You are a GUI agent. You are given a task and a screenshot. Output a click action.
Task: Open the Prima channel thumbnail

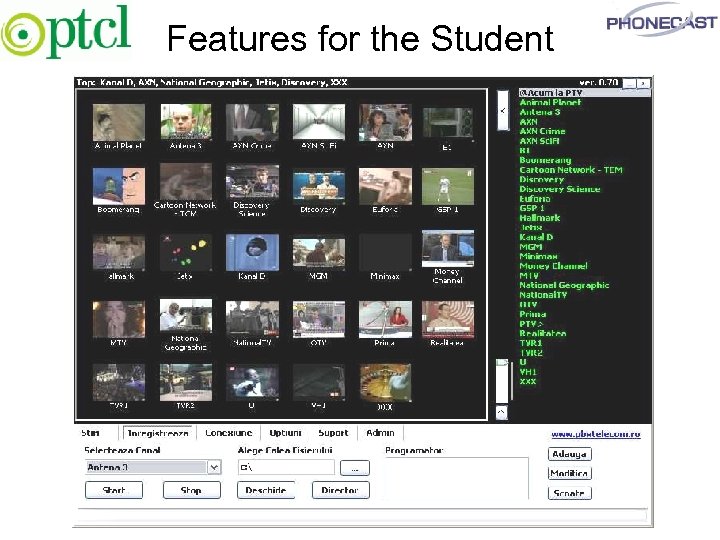(385, 319)
